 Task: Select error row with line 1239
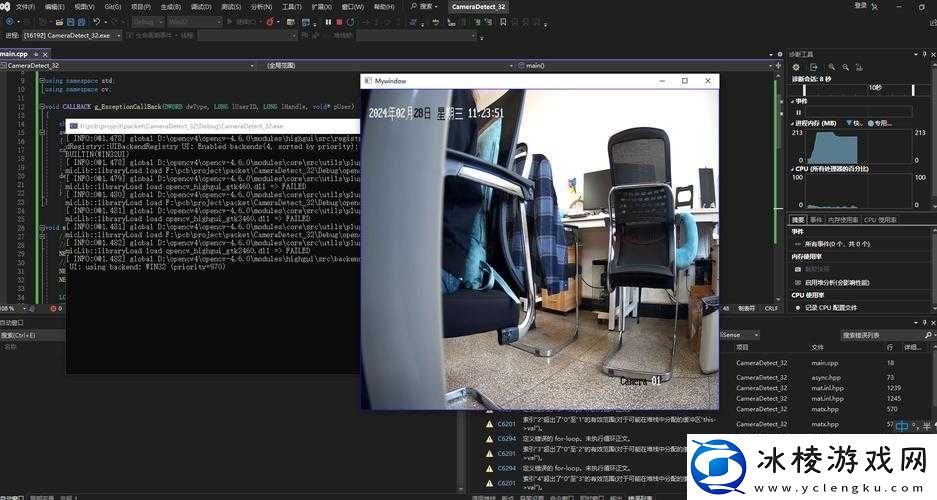click(x=825, y=388)
